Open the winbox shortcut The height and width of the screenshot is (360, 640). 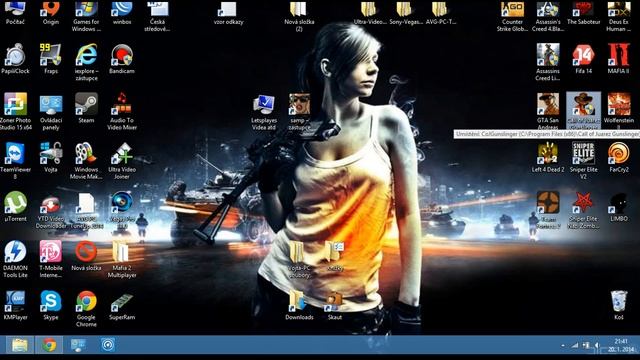(122, 12)
